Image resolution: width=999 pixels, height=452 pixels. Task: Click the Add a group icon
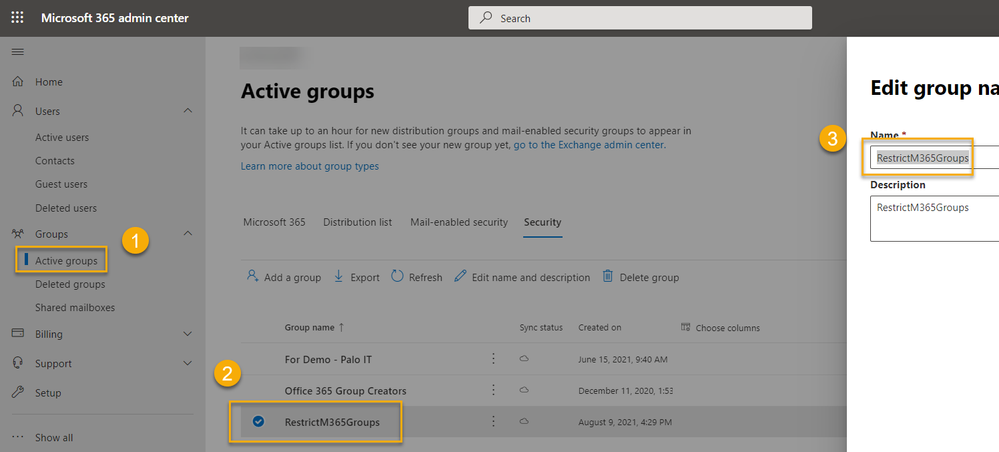tap(253, 277)
